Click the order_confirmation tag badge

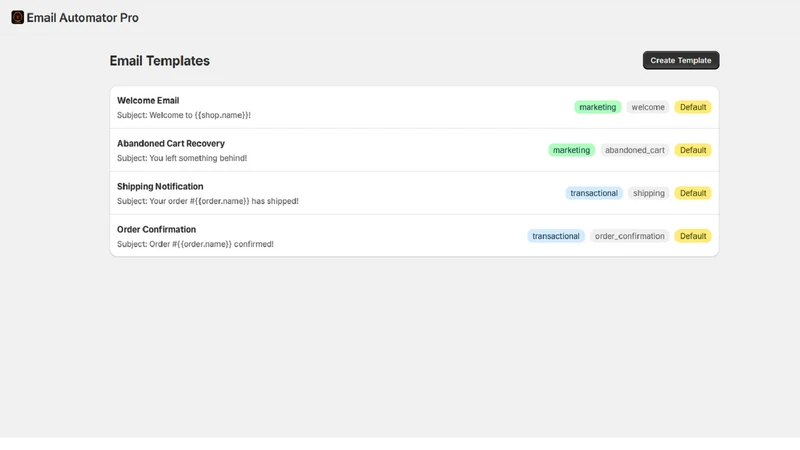click(630, 236)
